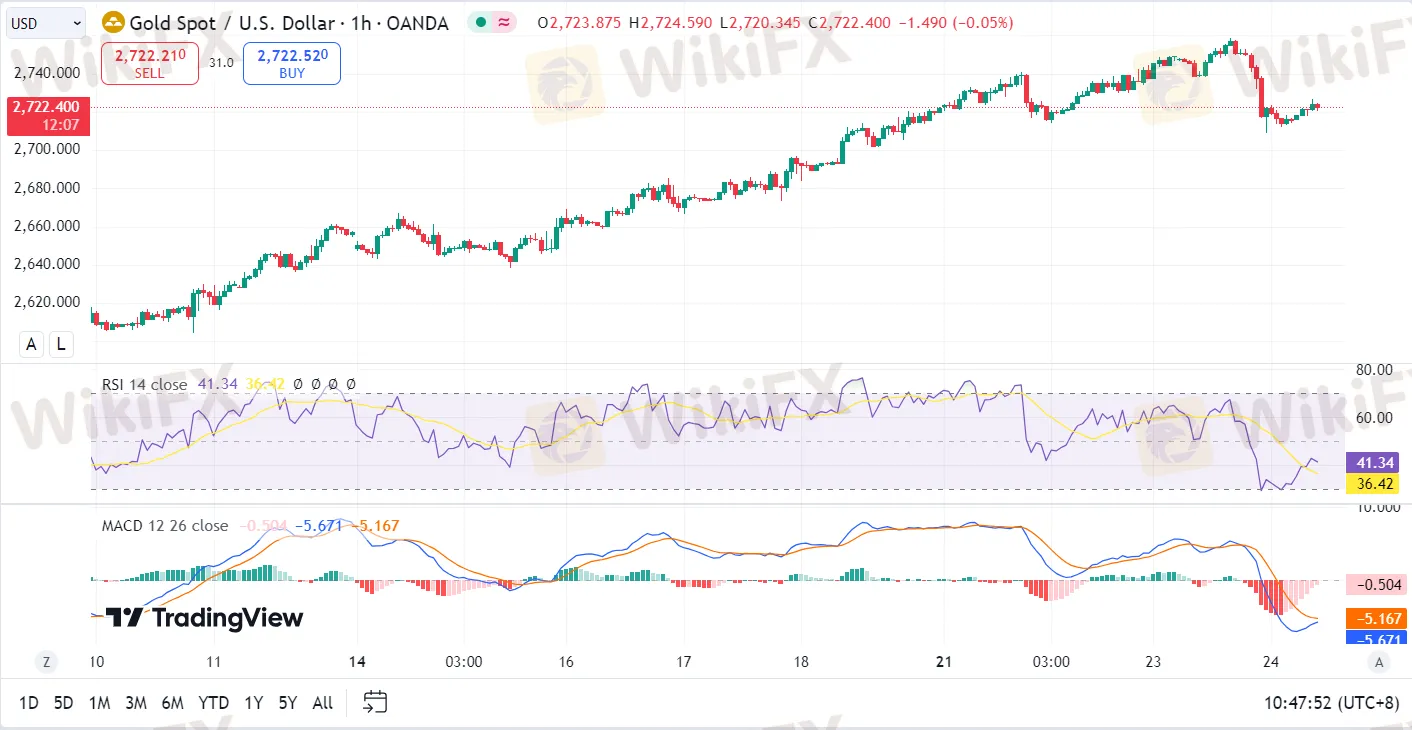Expand the RSI 14 close indicator legend

(x=144, y=385)
